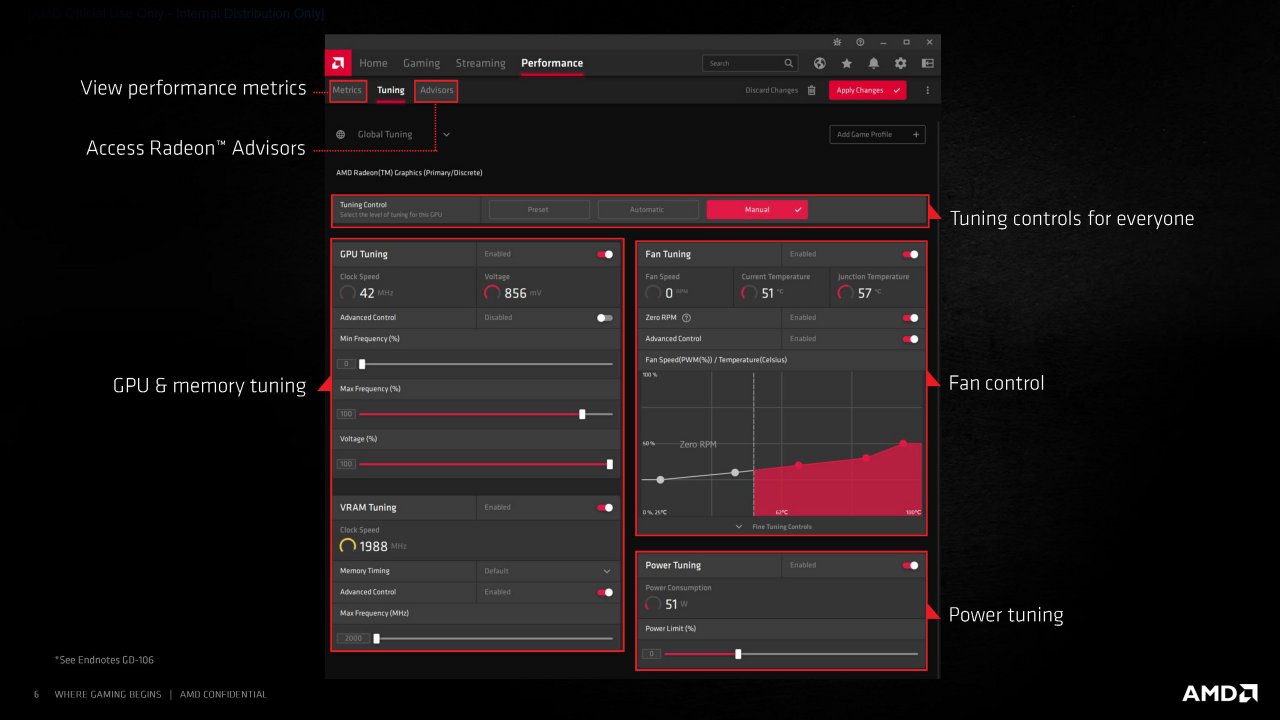Click the Zero RPM help icon
This screenshot has height=720, width=1280.
pos(687,318)
